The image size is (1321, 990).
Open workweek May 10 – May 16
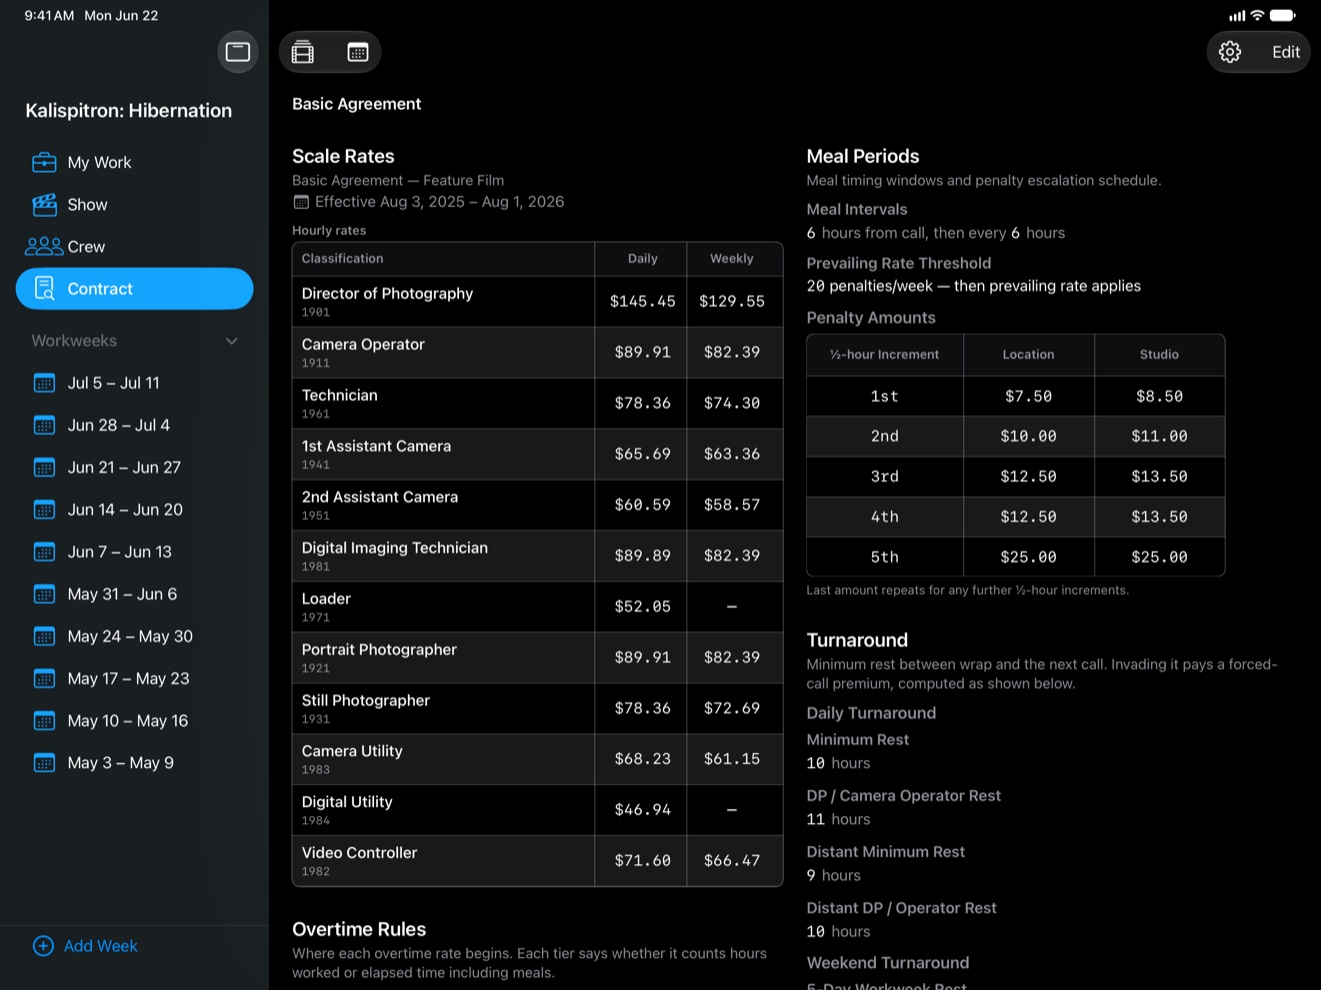(135, 721)
